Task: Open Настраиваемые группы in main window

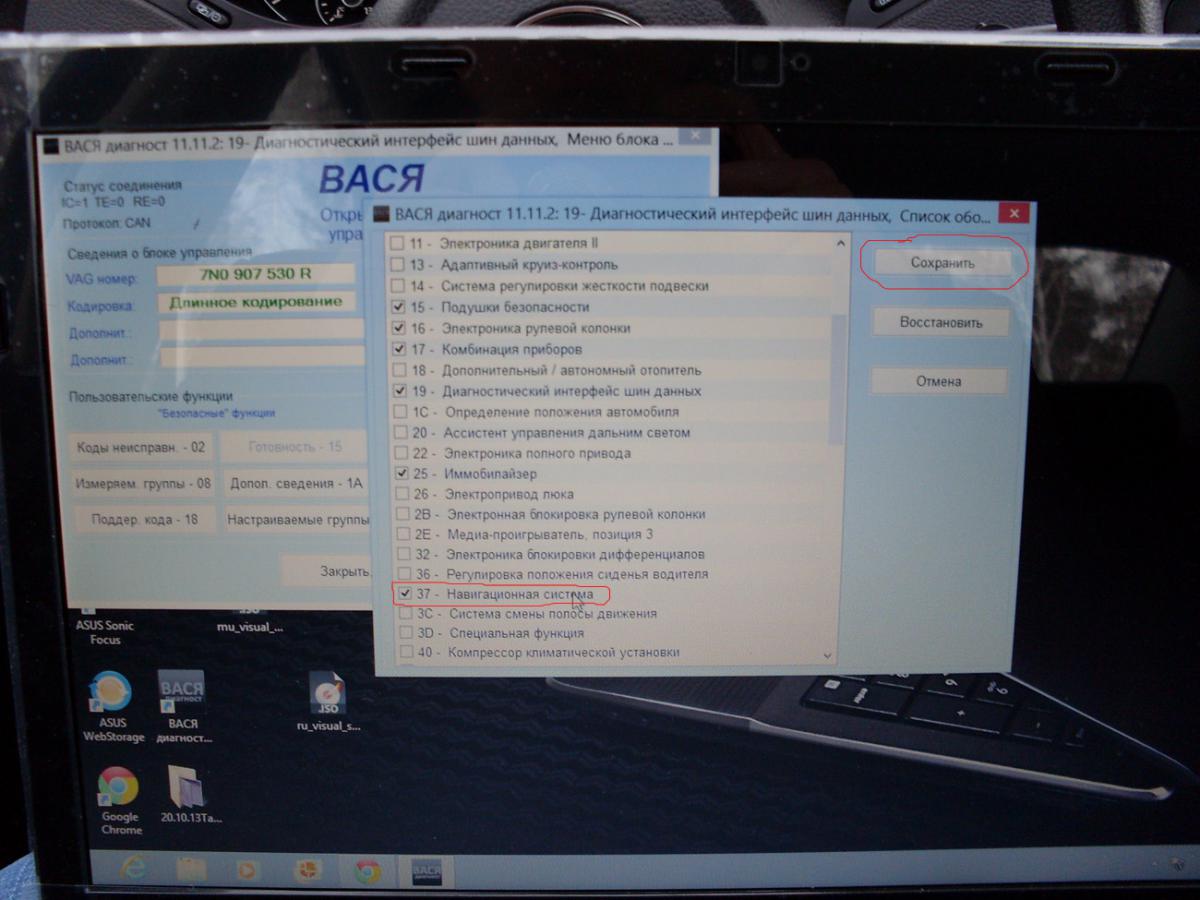Action: point(296,520)
